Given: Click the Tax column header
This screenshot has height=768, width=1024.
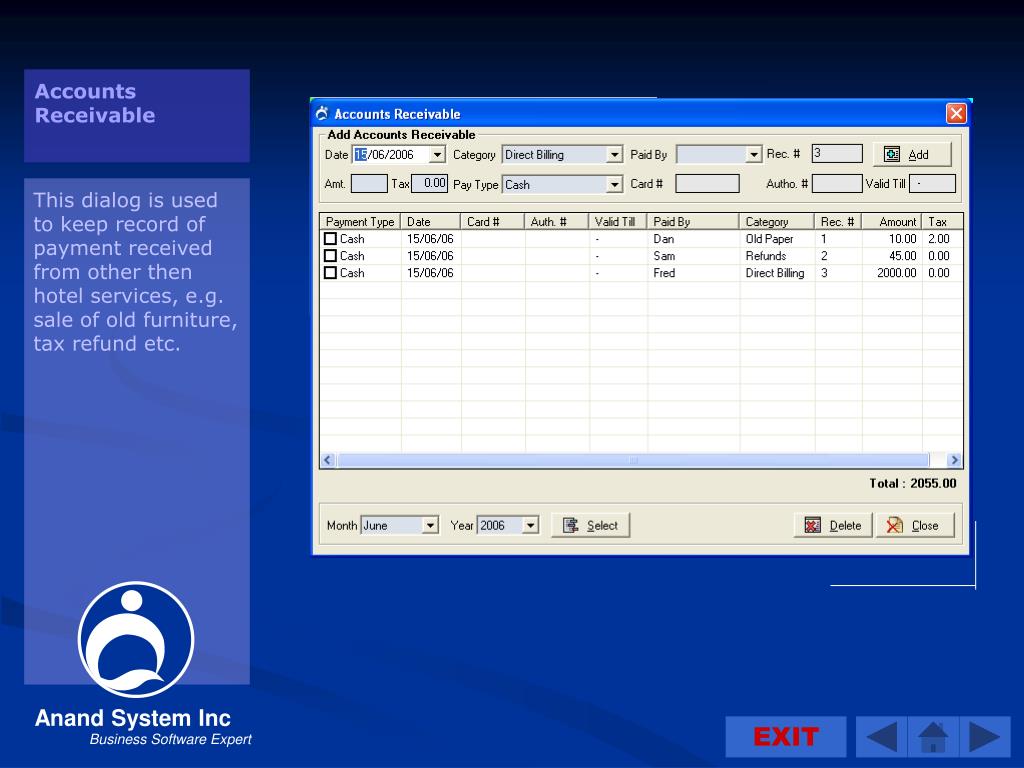Looking at the screenshot, I should click(x=942, y=221).
